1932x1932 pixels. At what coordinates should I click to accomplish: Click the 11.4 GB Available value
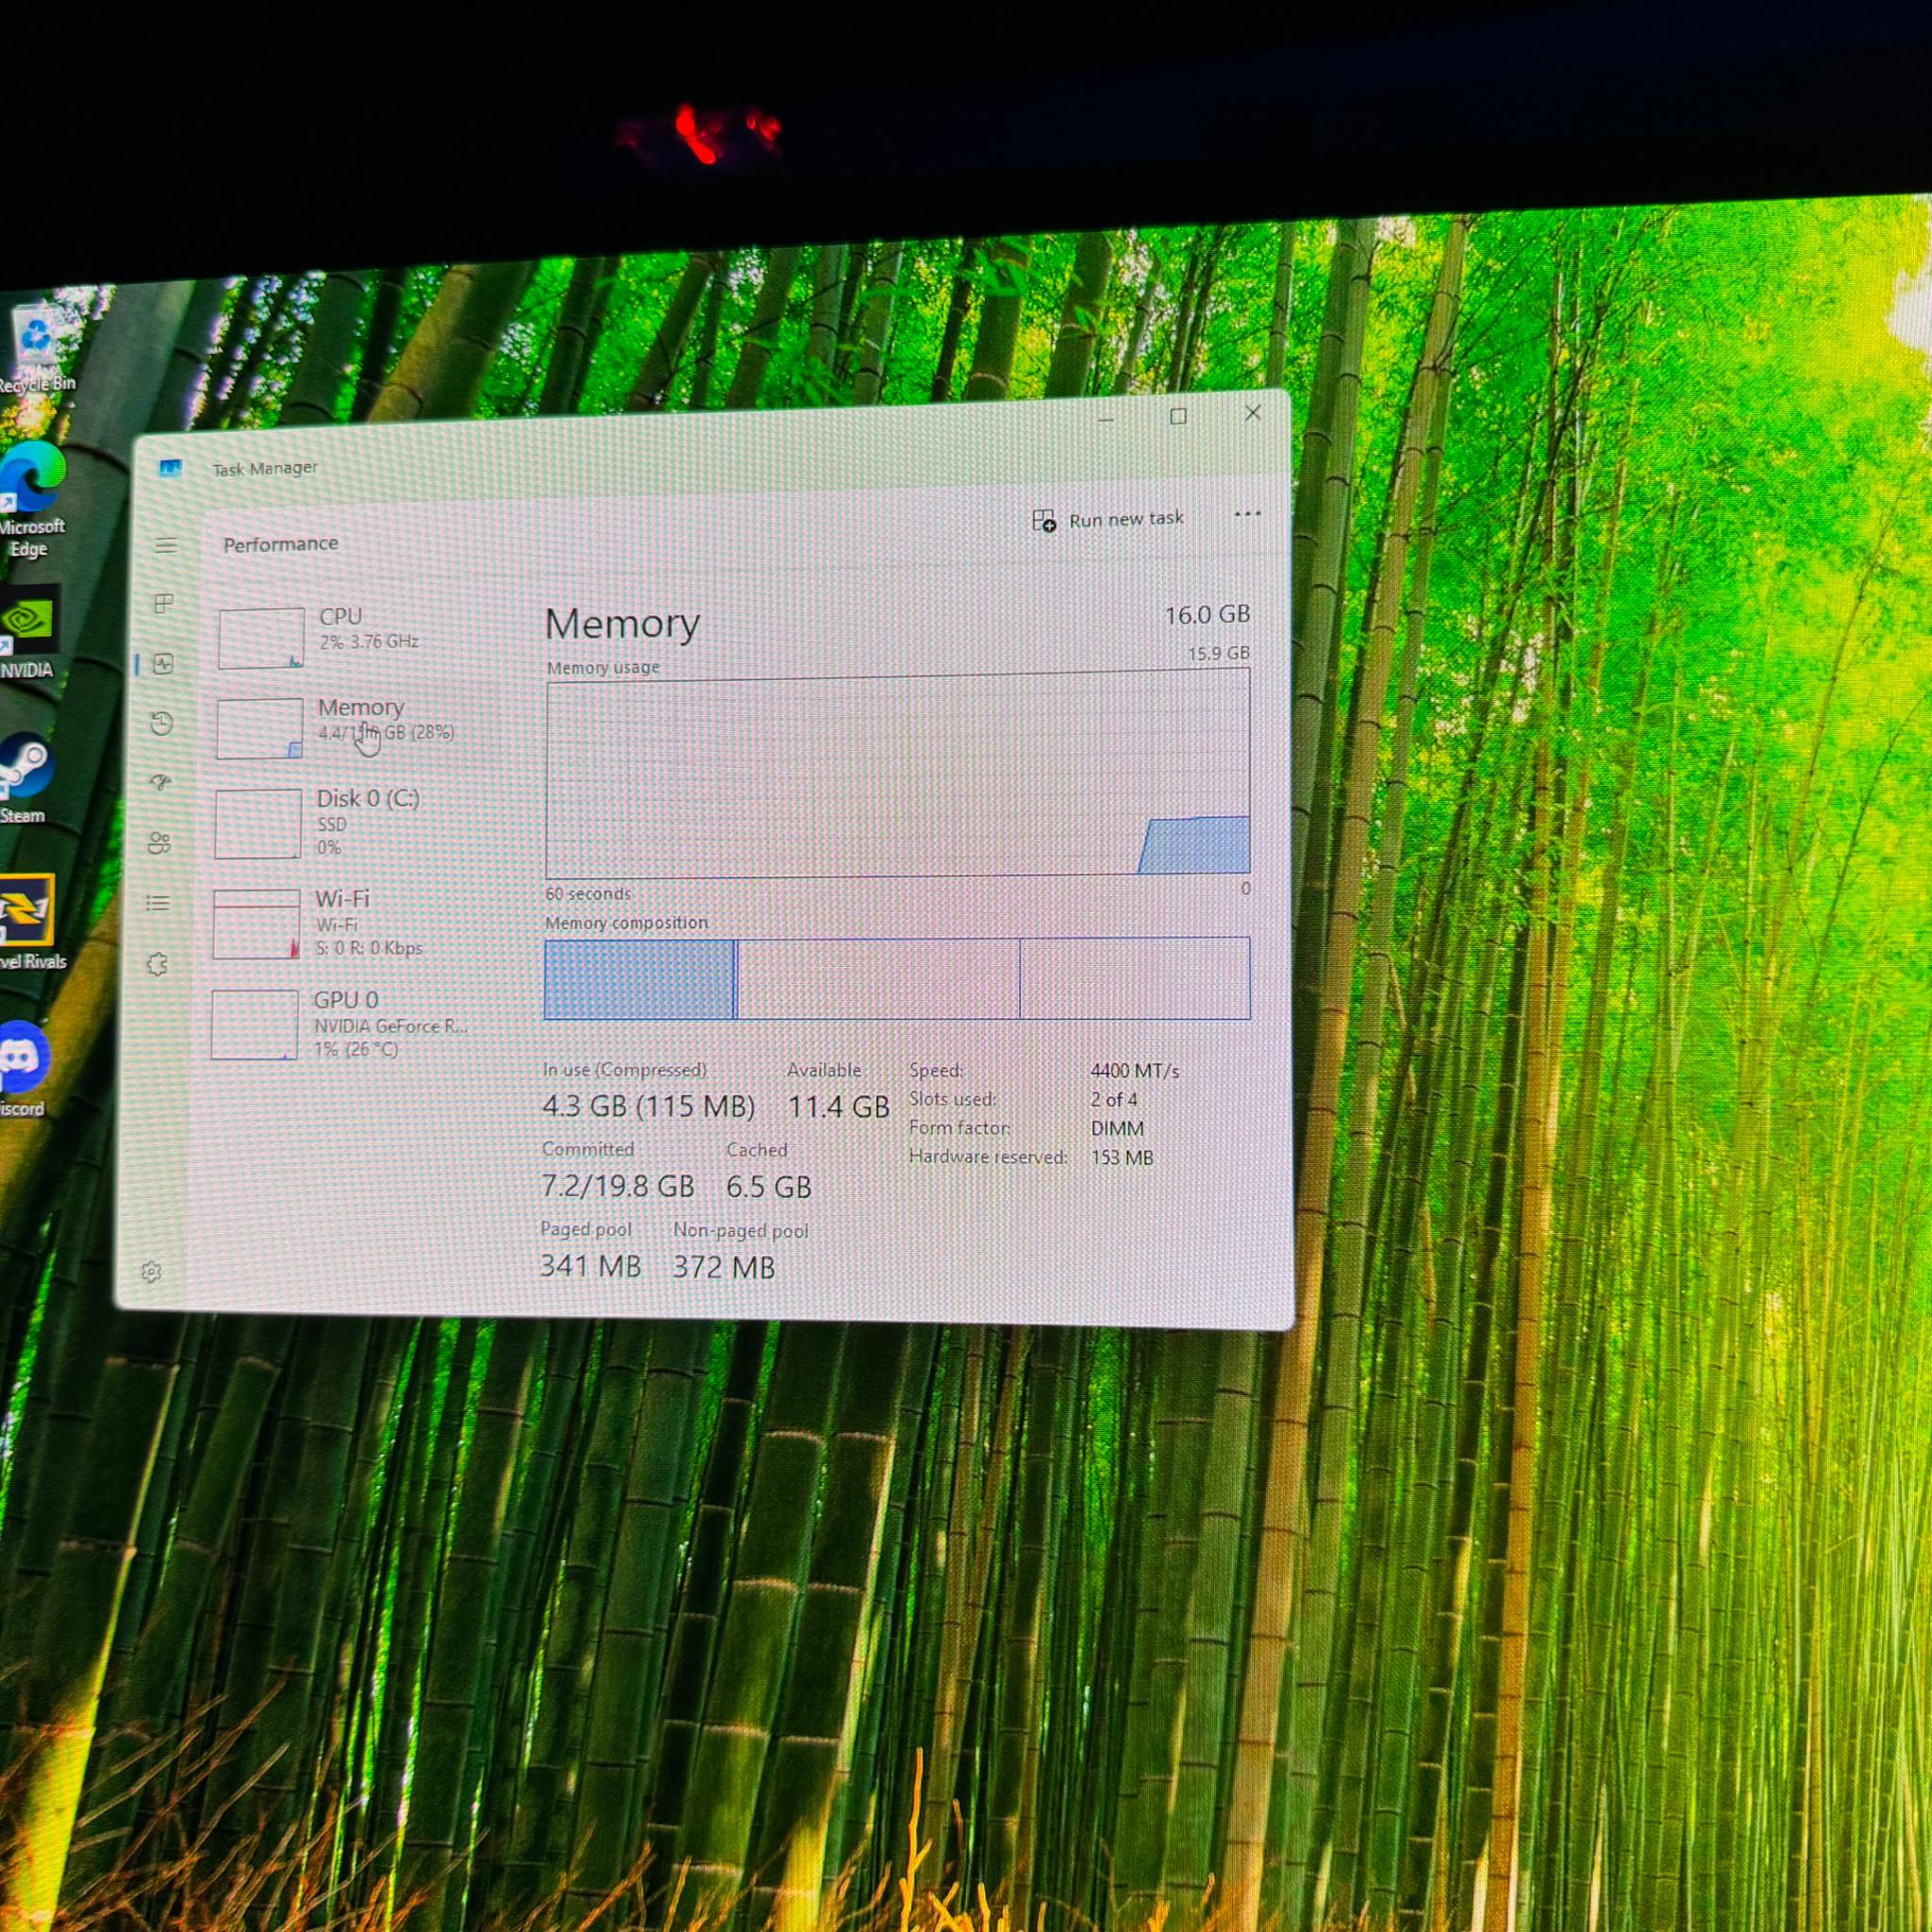pos(838,1107)
